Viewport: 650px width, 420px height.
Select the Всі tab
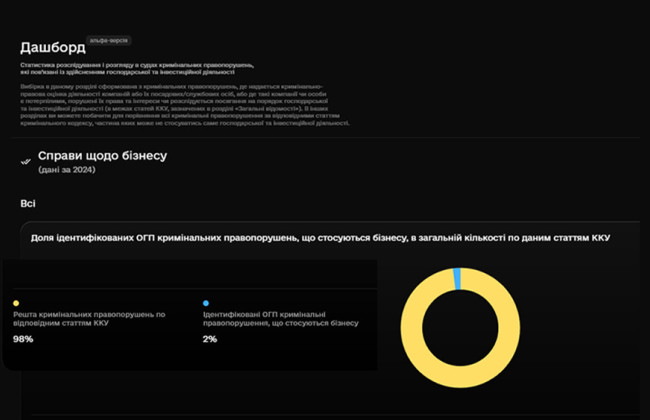[28, 203]
